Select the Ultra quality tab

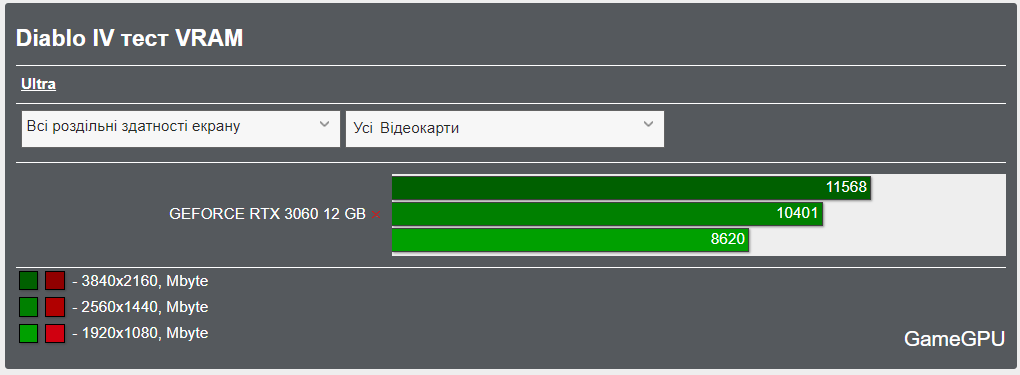pyautogui.click(x=38, y=84)
